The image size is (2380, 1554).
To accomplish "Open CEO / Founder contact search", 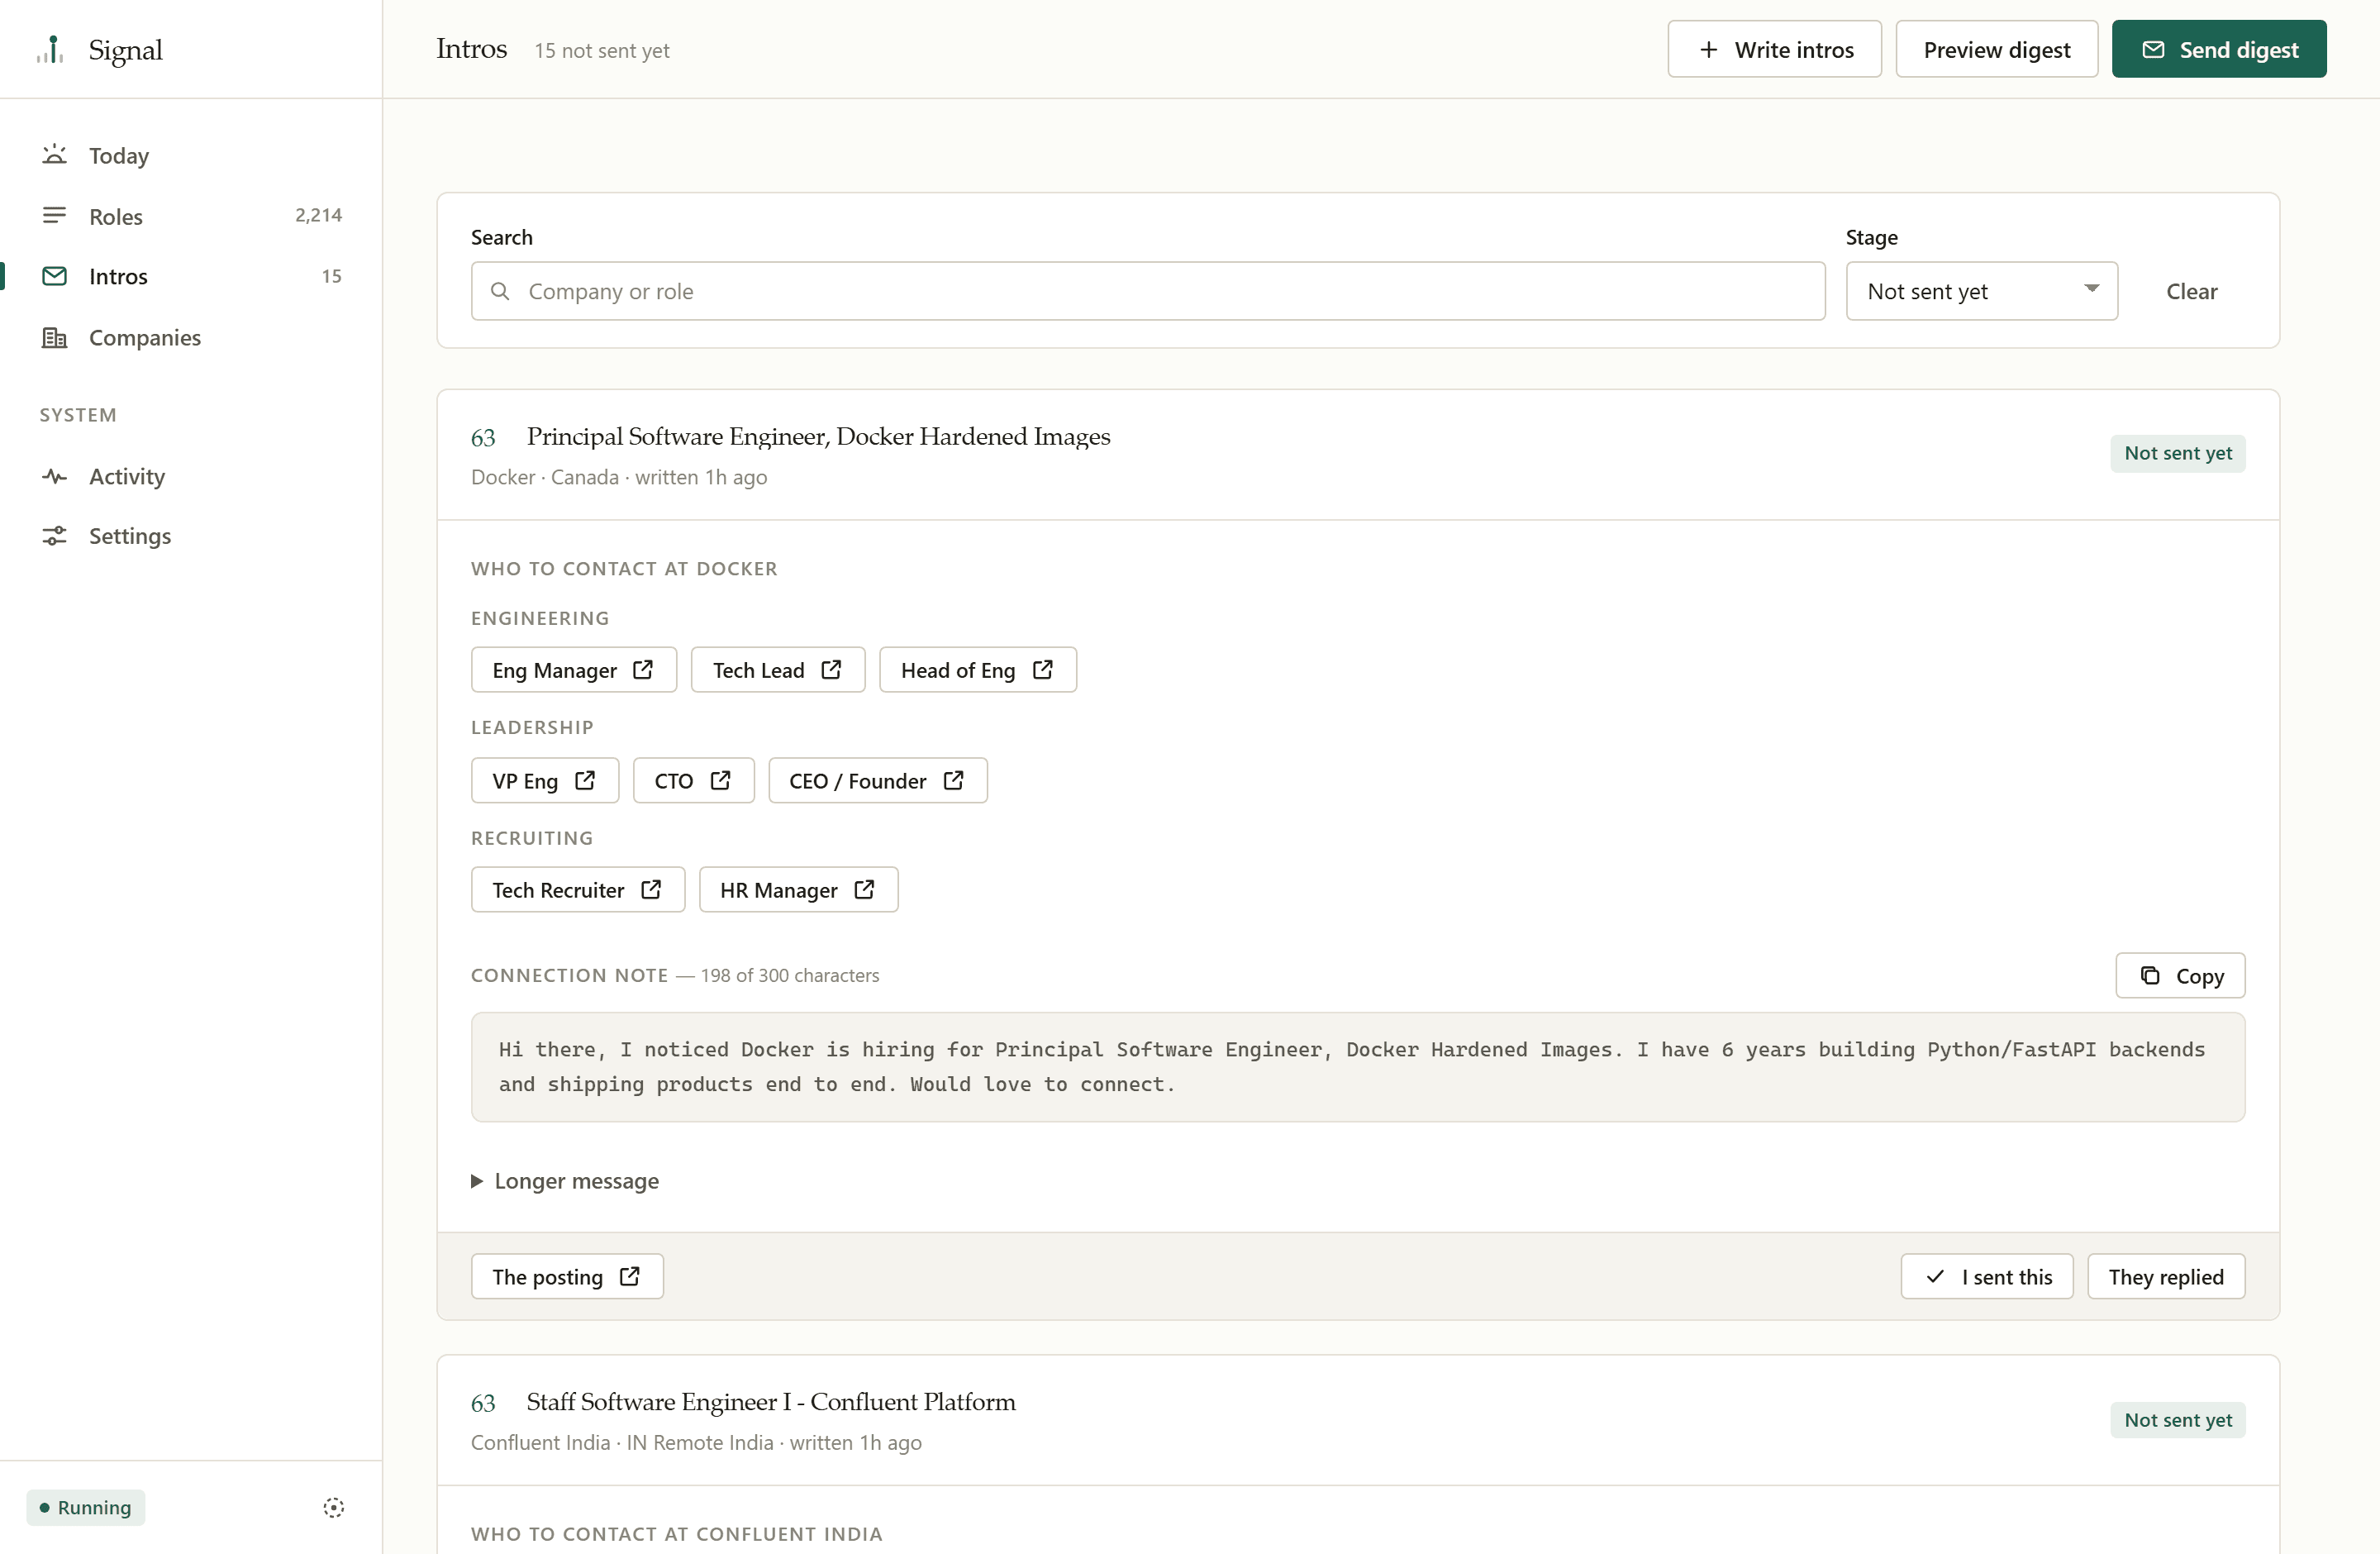I will click(878, 780).
